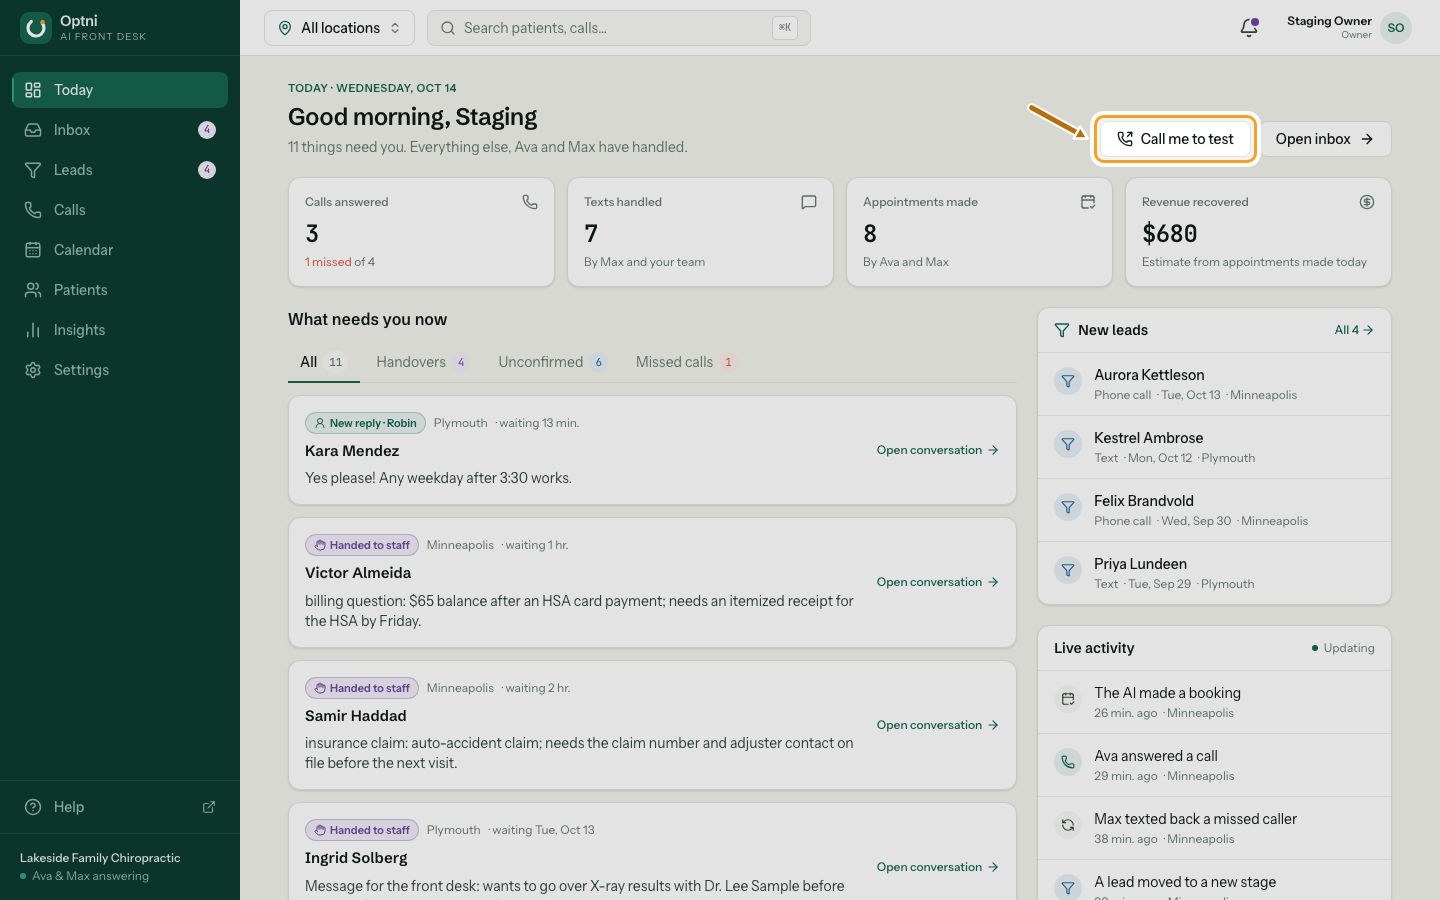Screen dimensions: 1440x900
Task: Click the Call me to test button
Action: [1174, 139]
